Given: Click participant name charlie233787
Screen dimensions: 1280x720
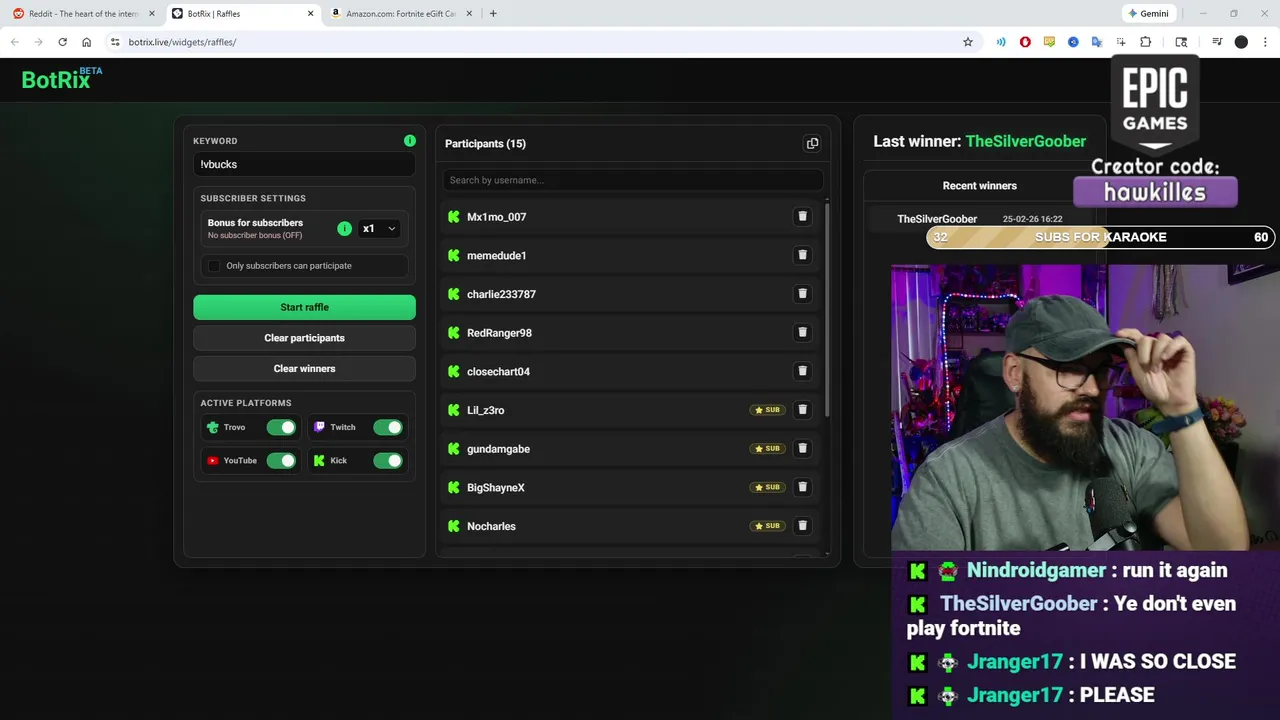Looking at the screenshot, I should (501, 294).
